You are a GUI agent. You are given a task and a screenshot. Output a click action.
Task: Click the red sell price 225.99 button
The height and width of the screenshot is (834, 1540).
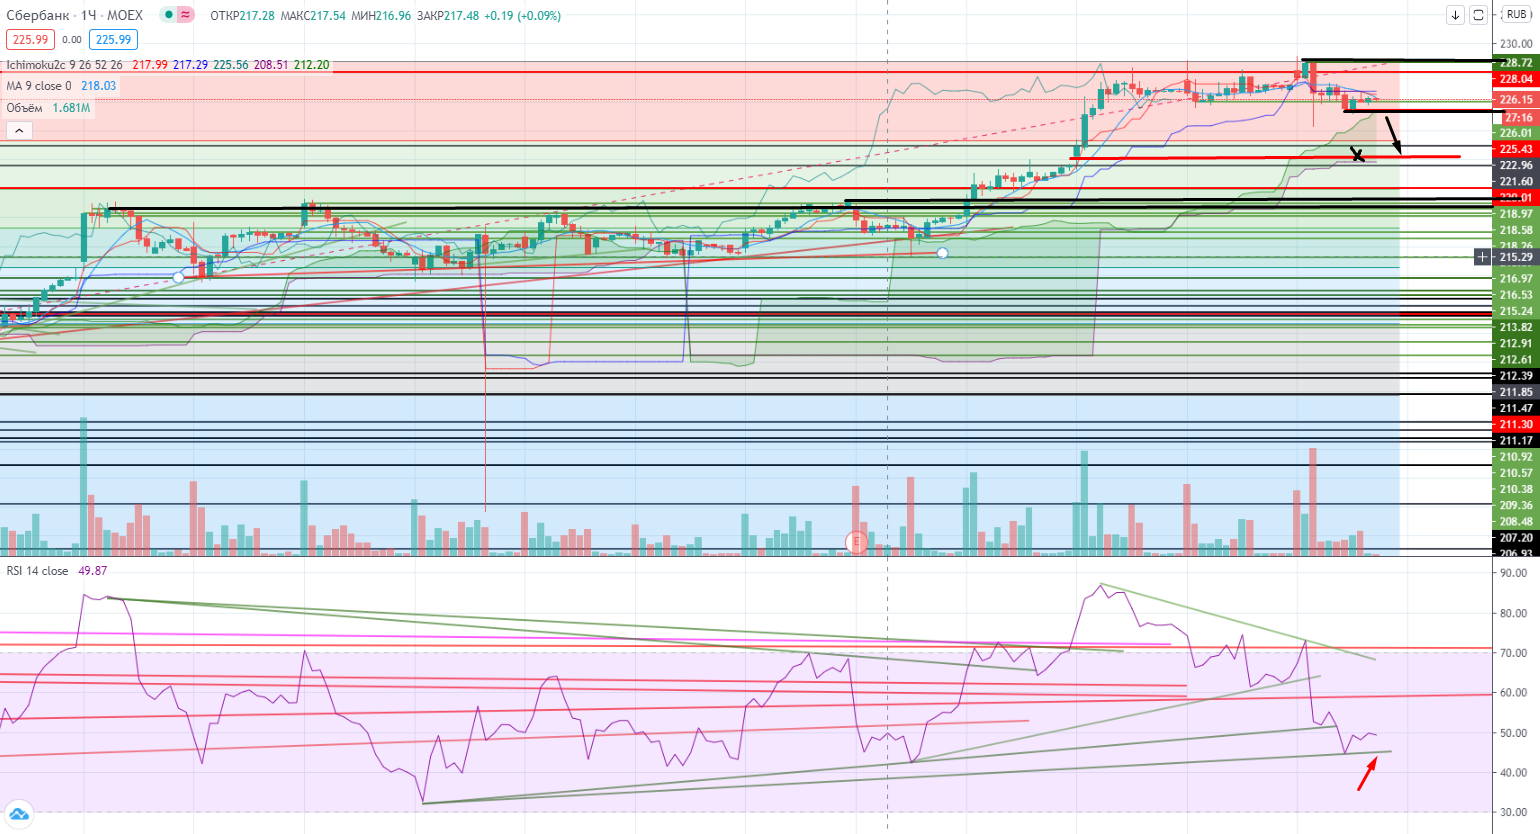tap(30, 40)
